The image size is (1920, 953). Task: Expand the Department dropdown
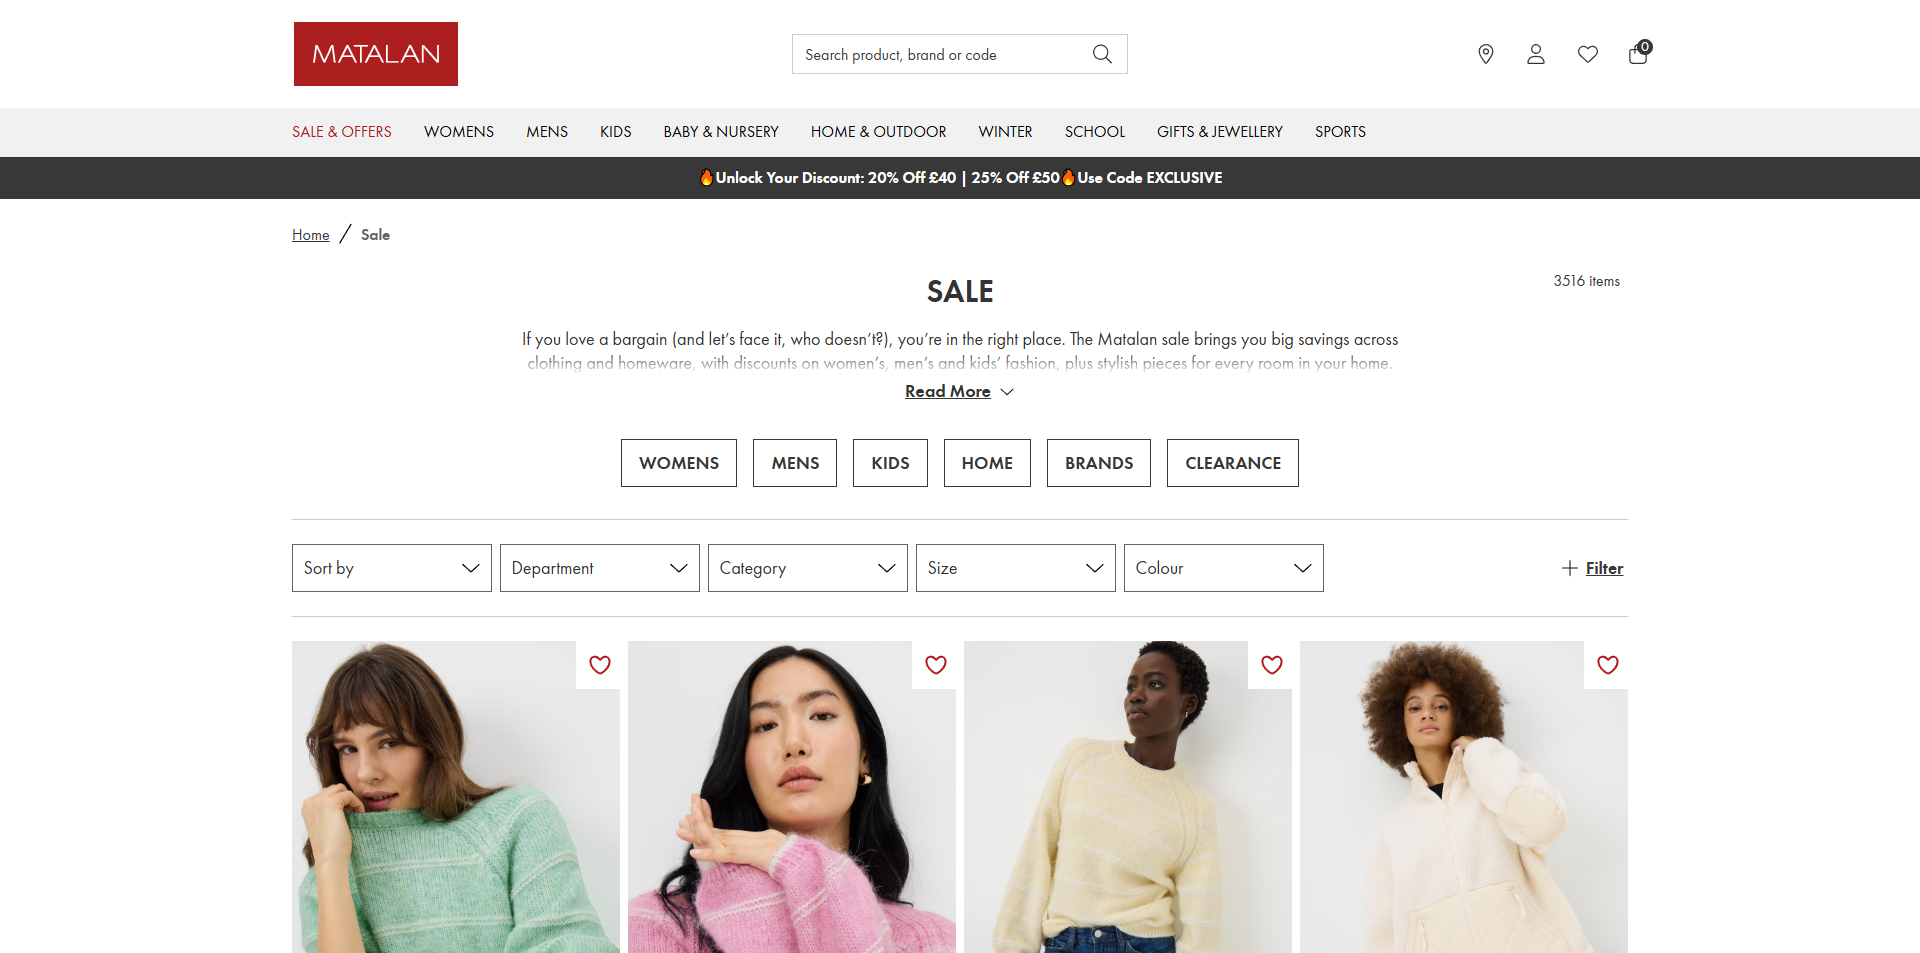click(x=600, y=568)
